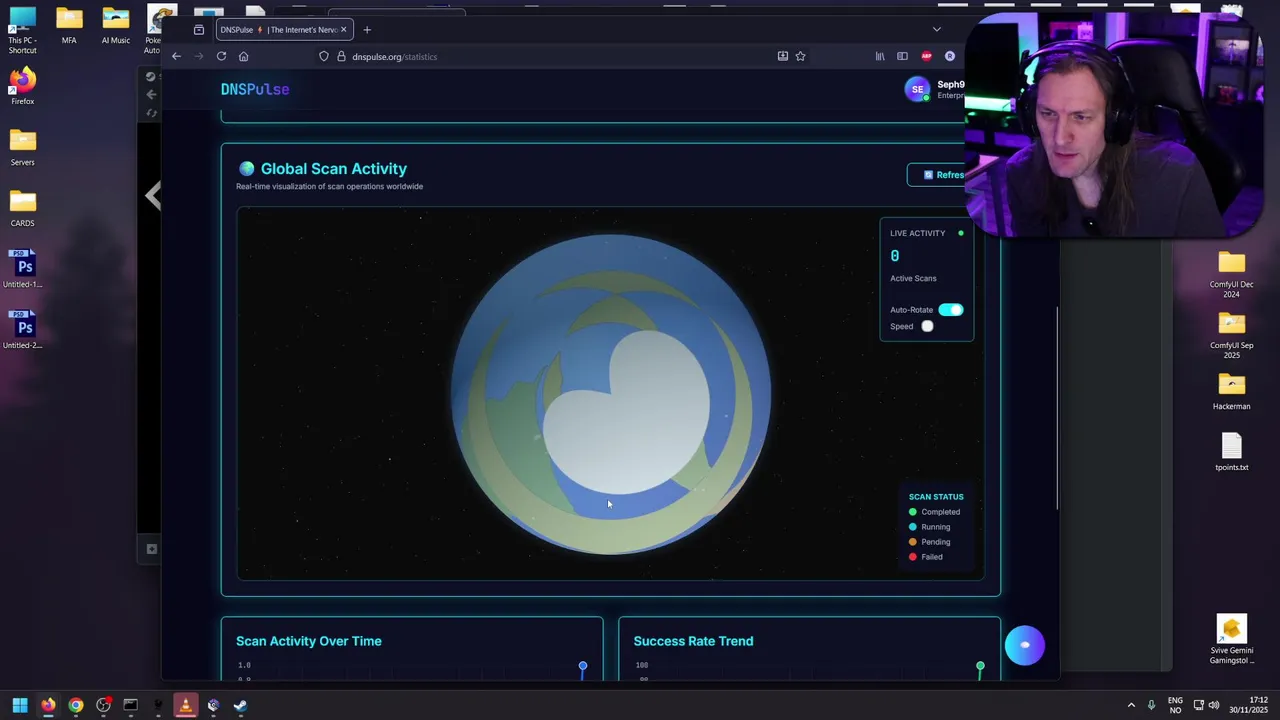The height and width of the screenshot is (720, 1280).
Task: Open Steam from the taskbar
Action: click(x=240, y=705)
